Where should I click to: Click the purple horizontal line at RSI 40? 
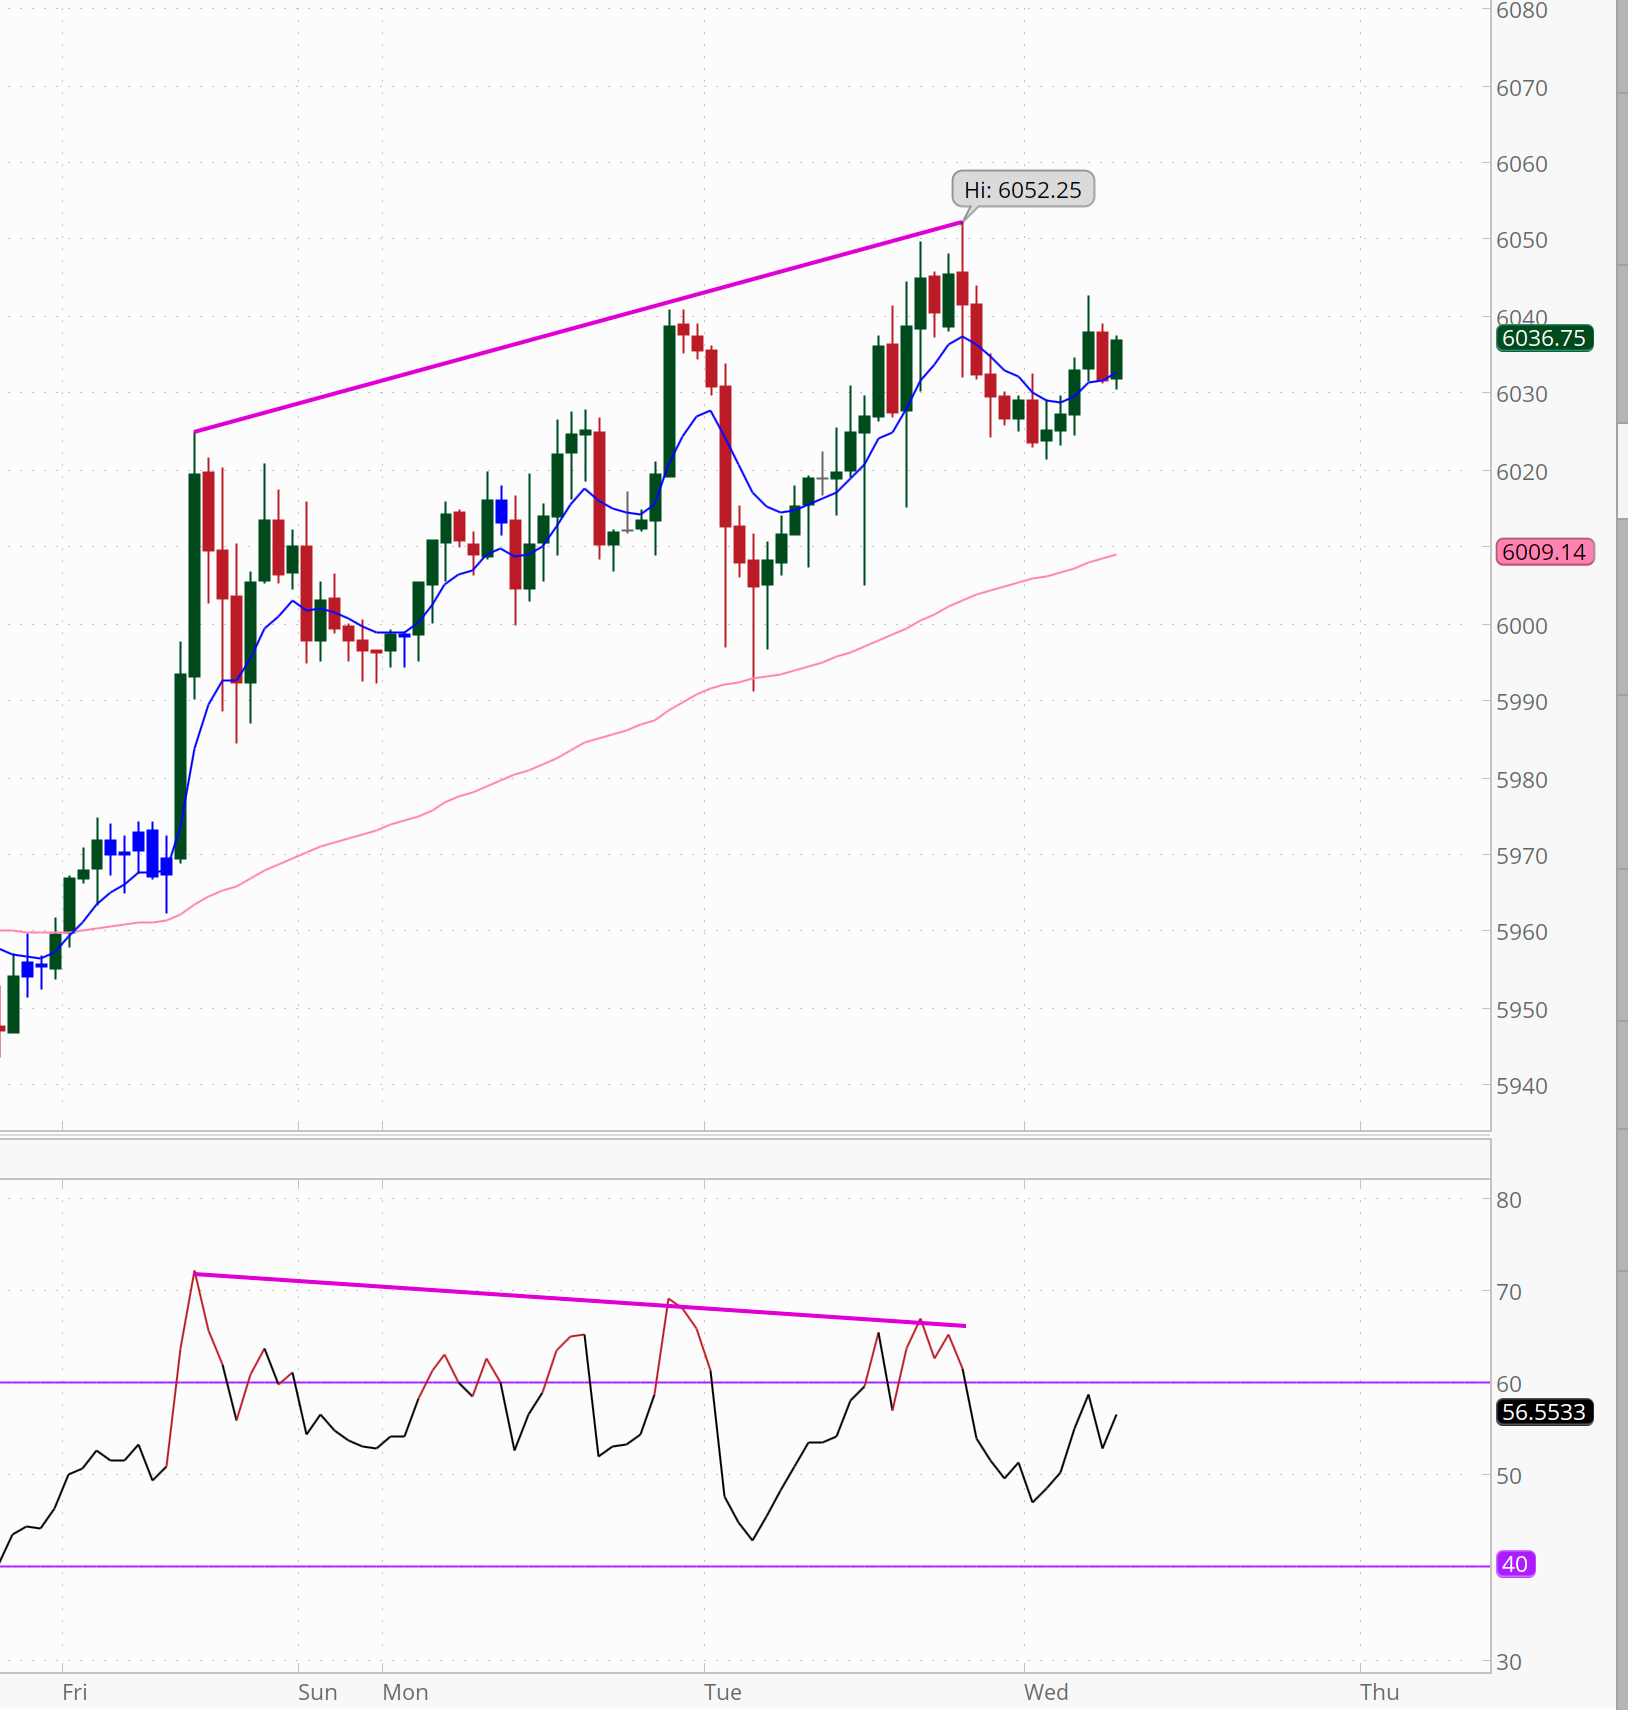pyautogui.click(x=745, y=1566)
